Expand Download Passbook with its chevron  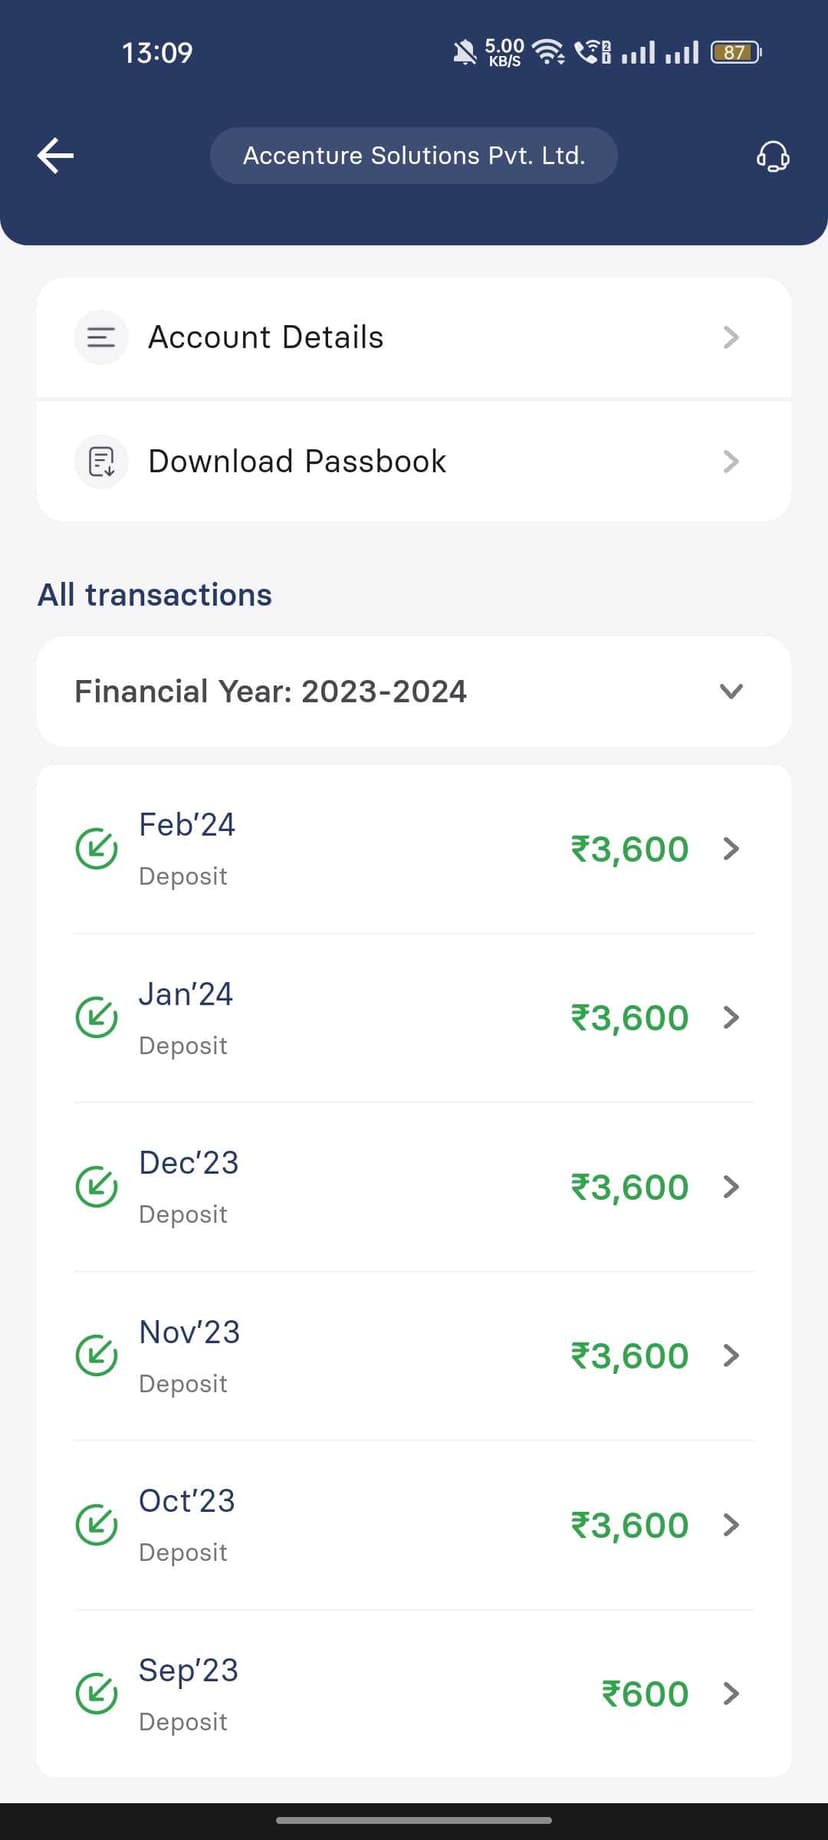point(731,462)
